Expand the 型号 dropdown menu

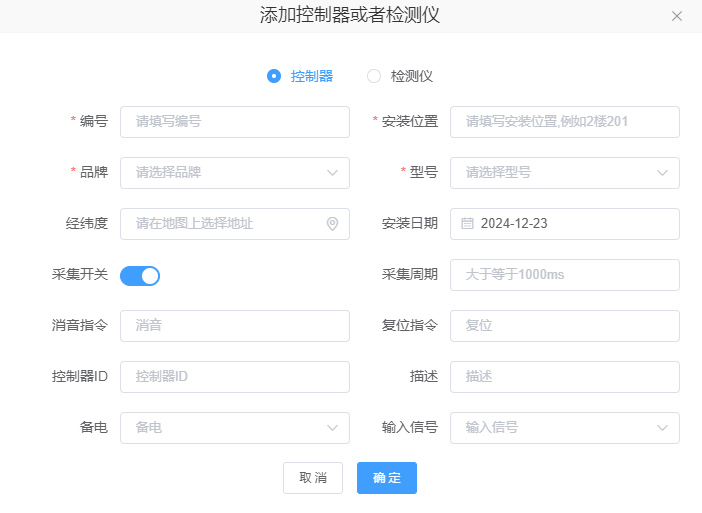(564, 173)
